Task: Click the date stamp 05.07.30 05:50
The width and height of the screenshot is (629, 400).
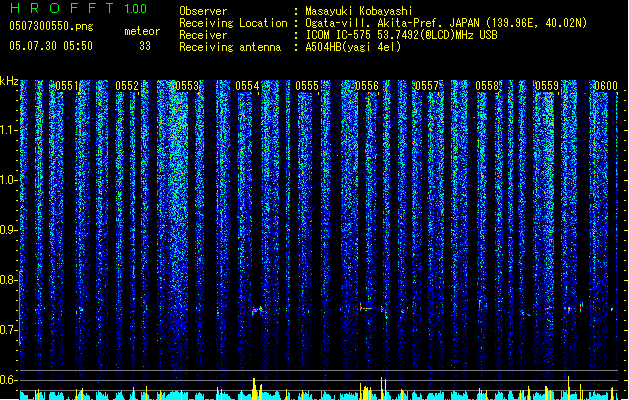Action: pos(51,46)
